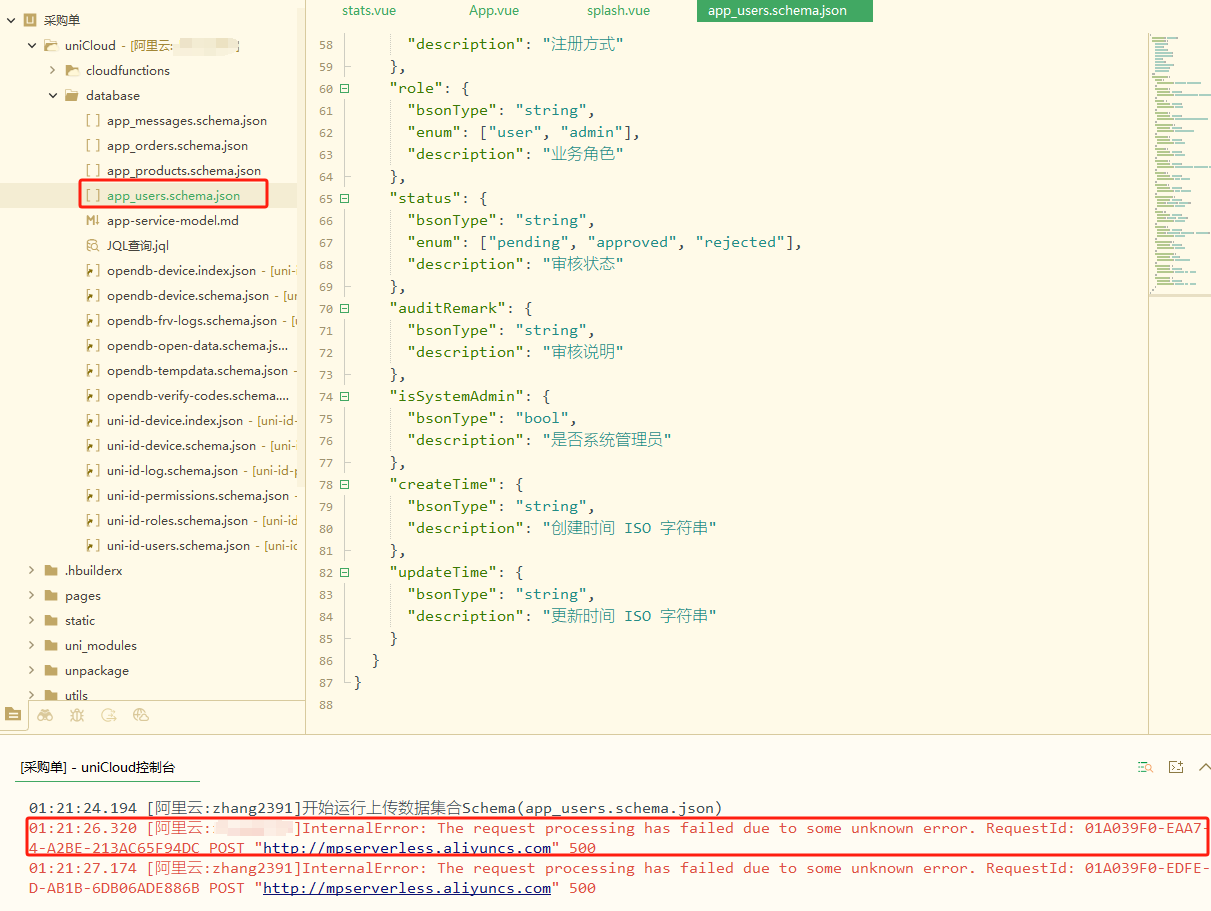Open first mpserverless.aliyuncs.com link at 01:21:26

(x=407, y=848)
